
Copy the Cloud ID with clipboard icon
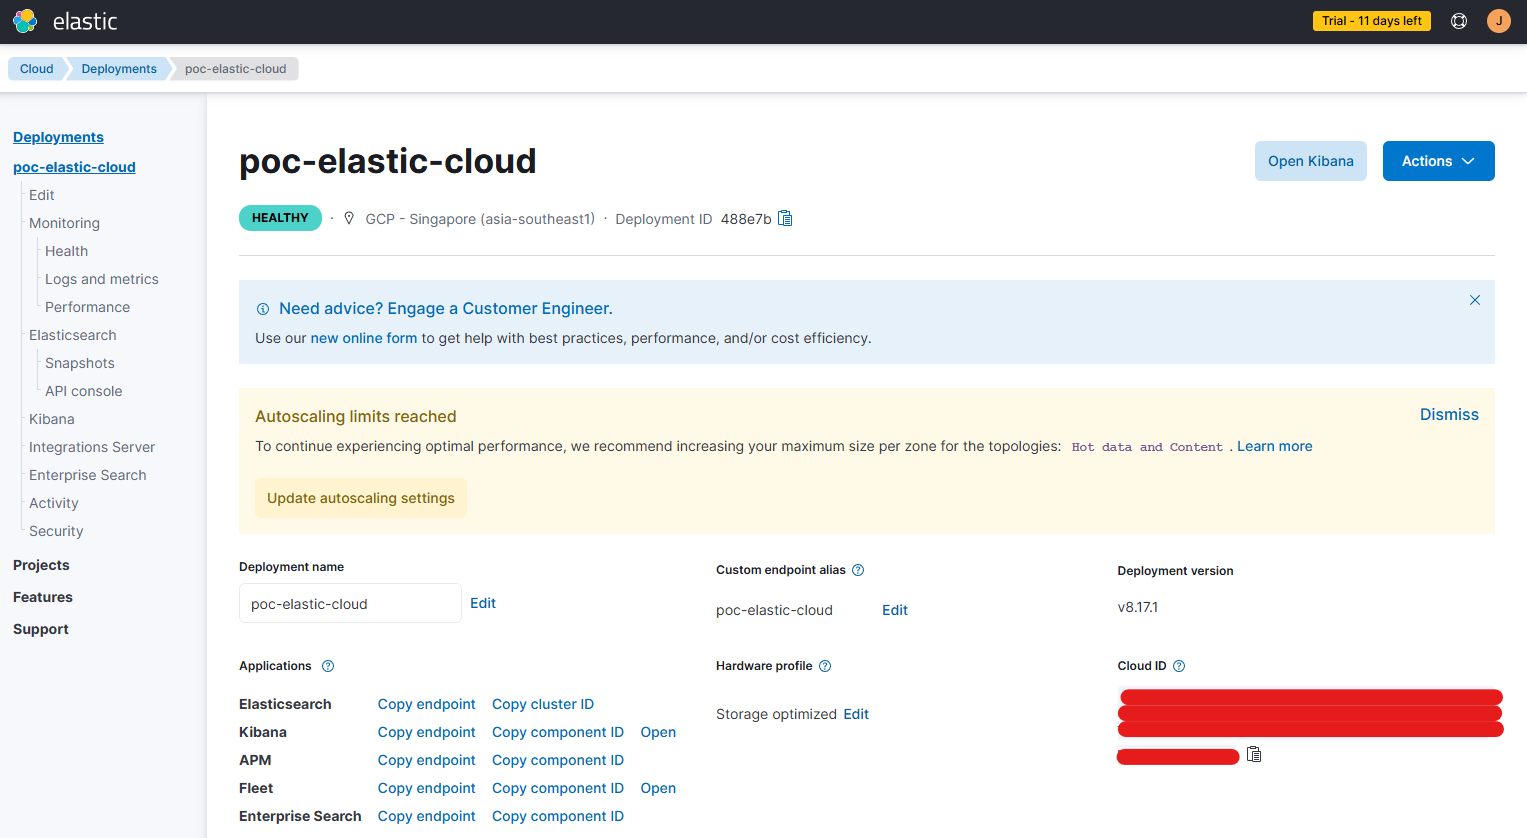(x=1254, y=755)
